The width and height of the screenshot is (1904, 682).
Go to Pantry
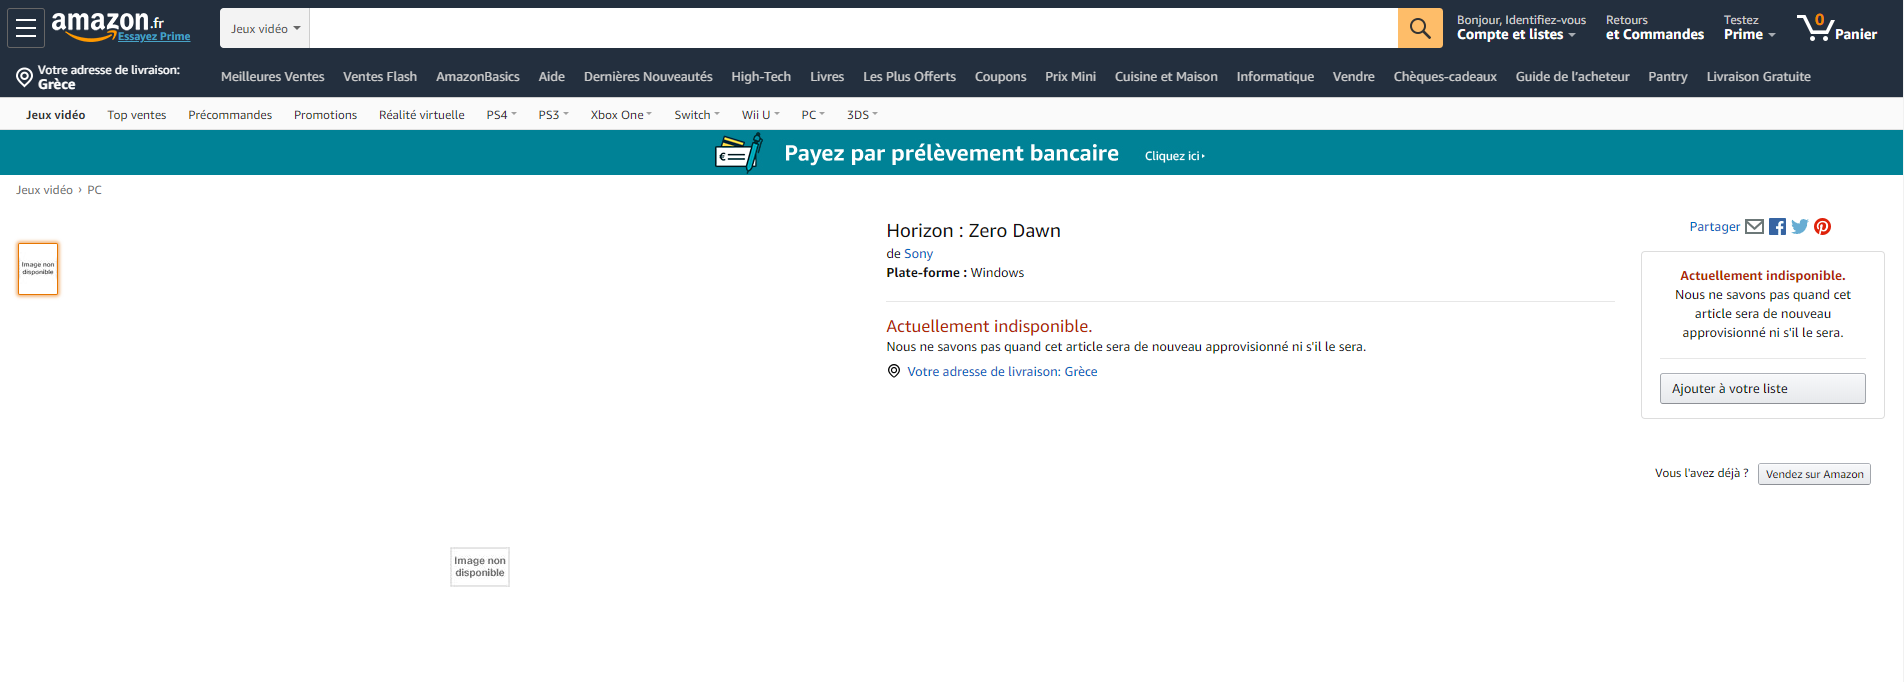click(x=1668, y=77)
